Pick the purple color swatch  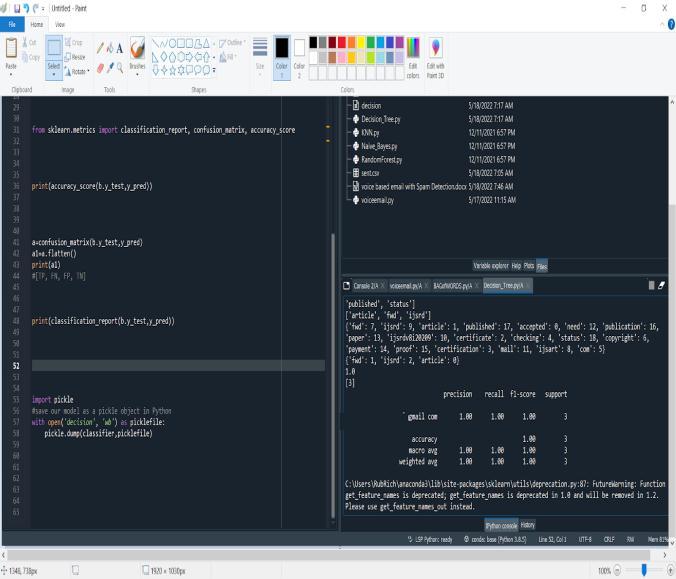(399, 42)
